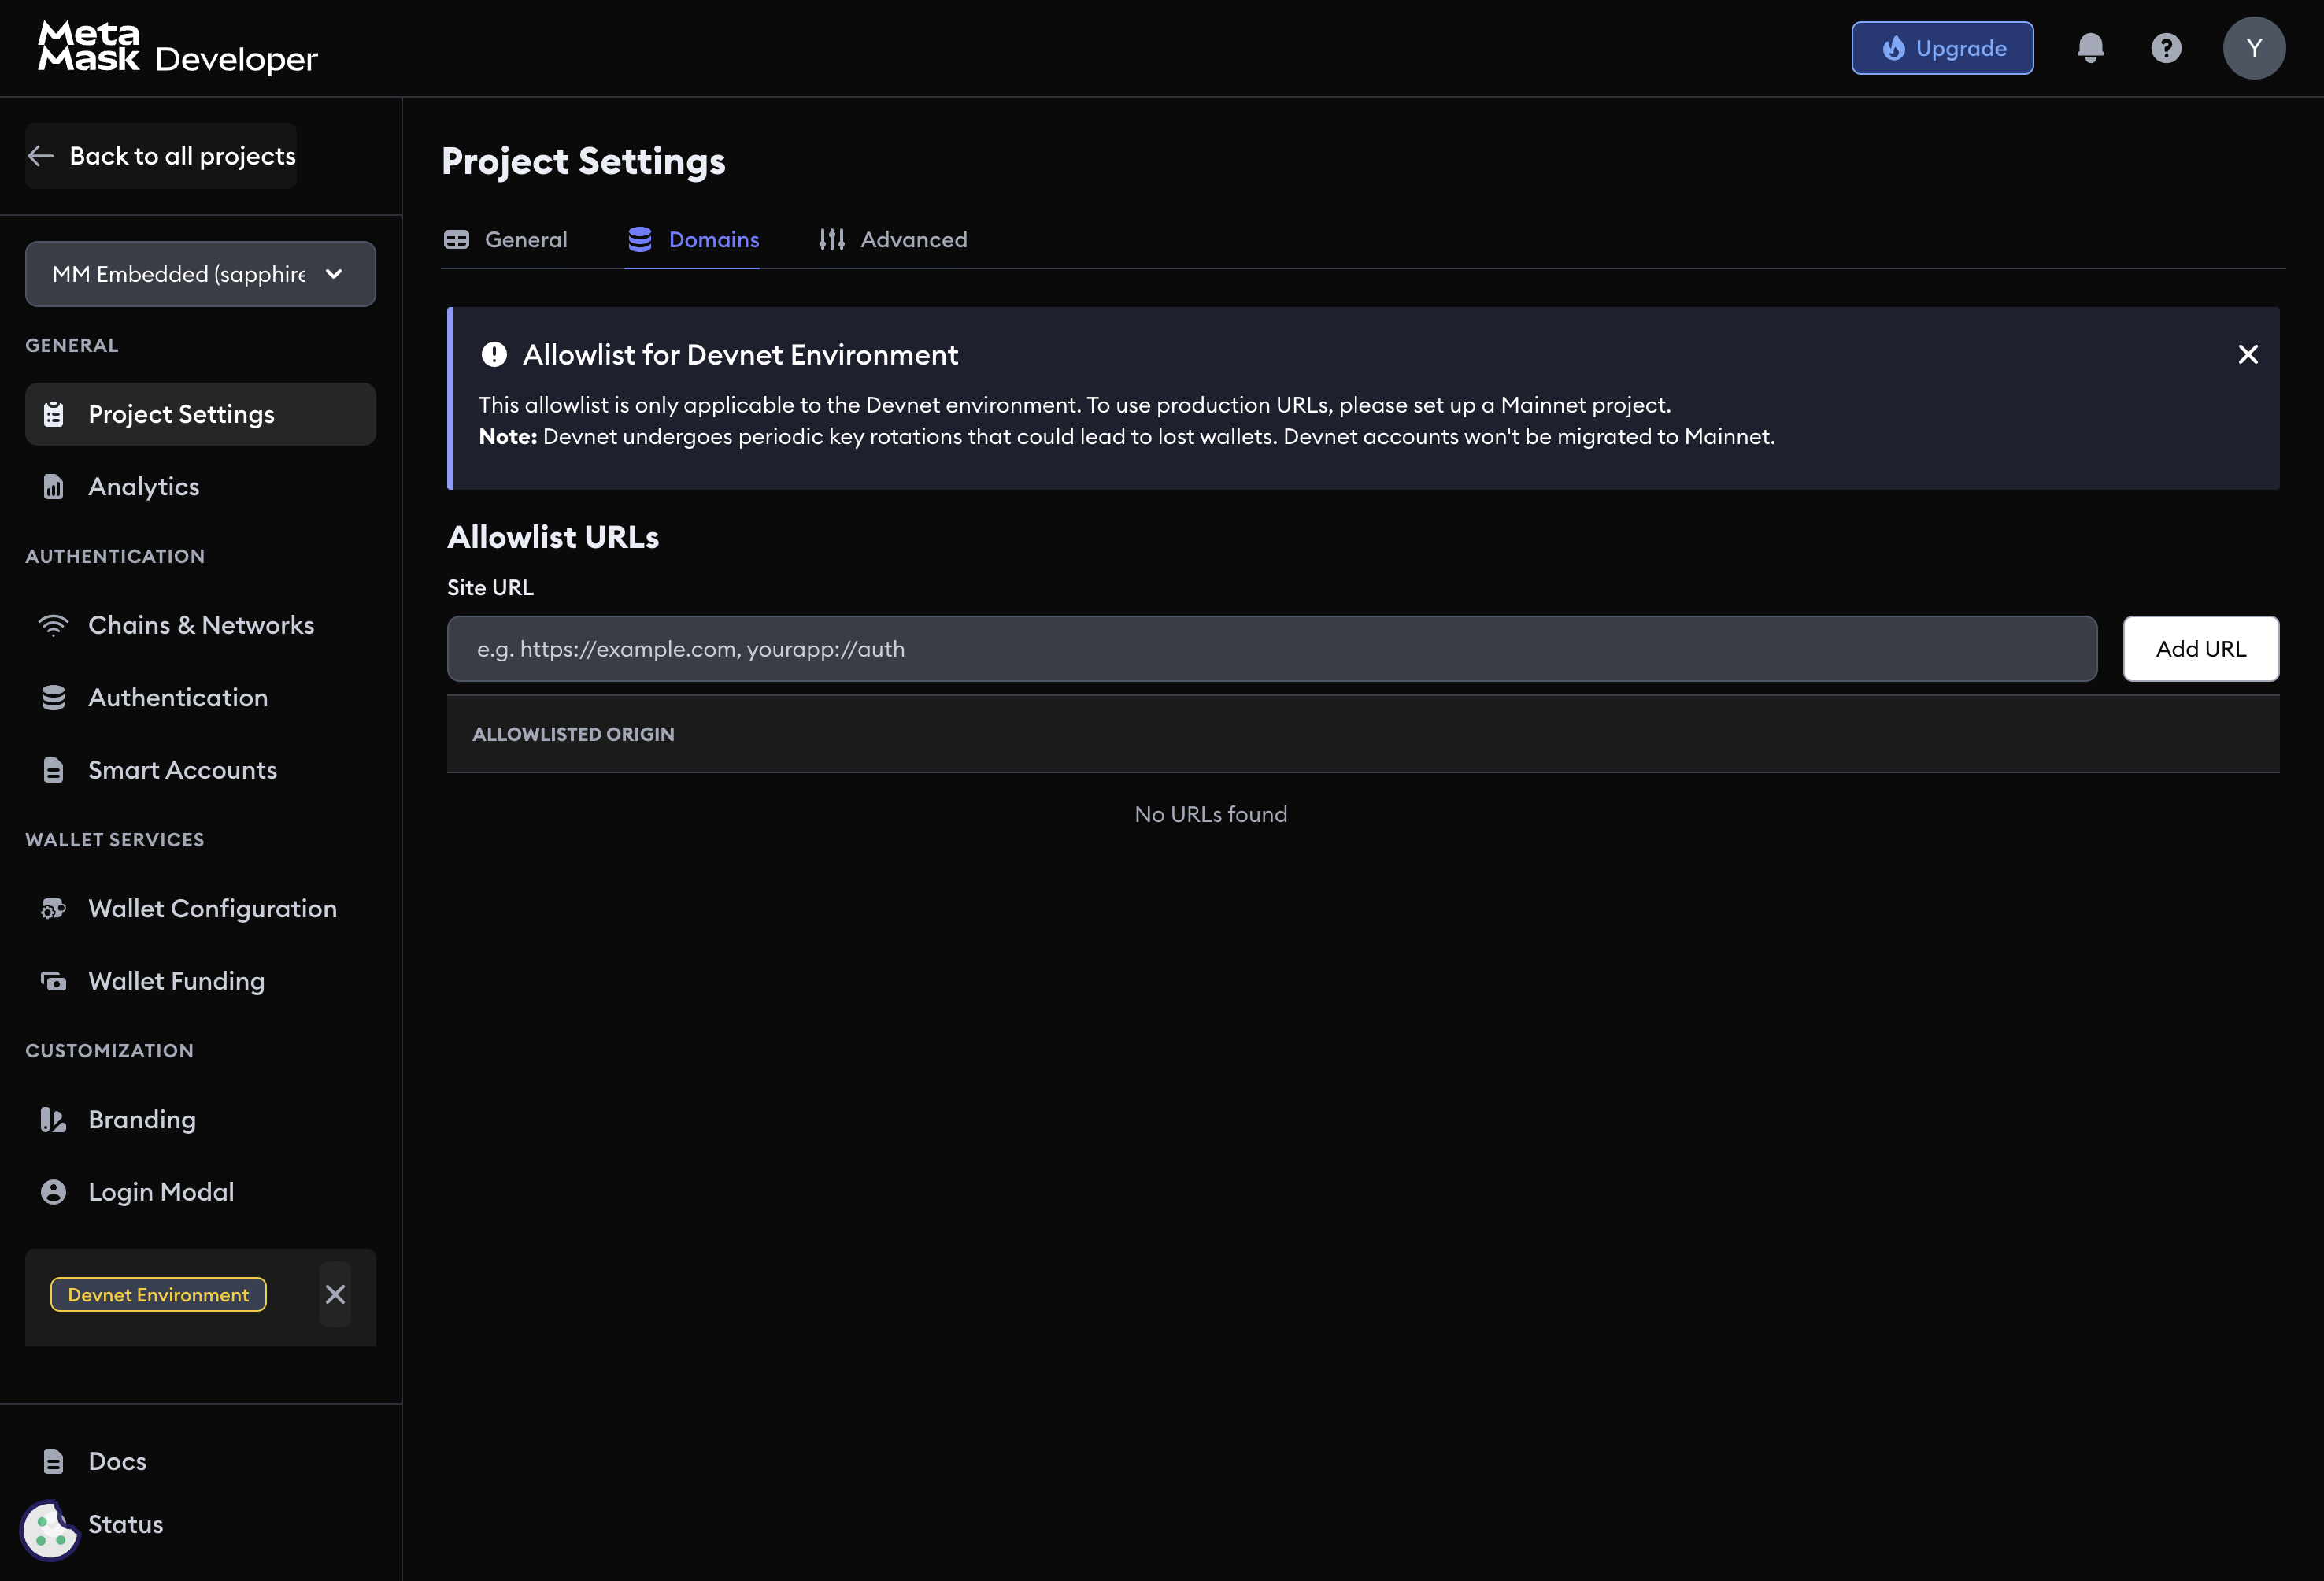Open Authentication page
2324x1581 pixels.
coord(200,698)
